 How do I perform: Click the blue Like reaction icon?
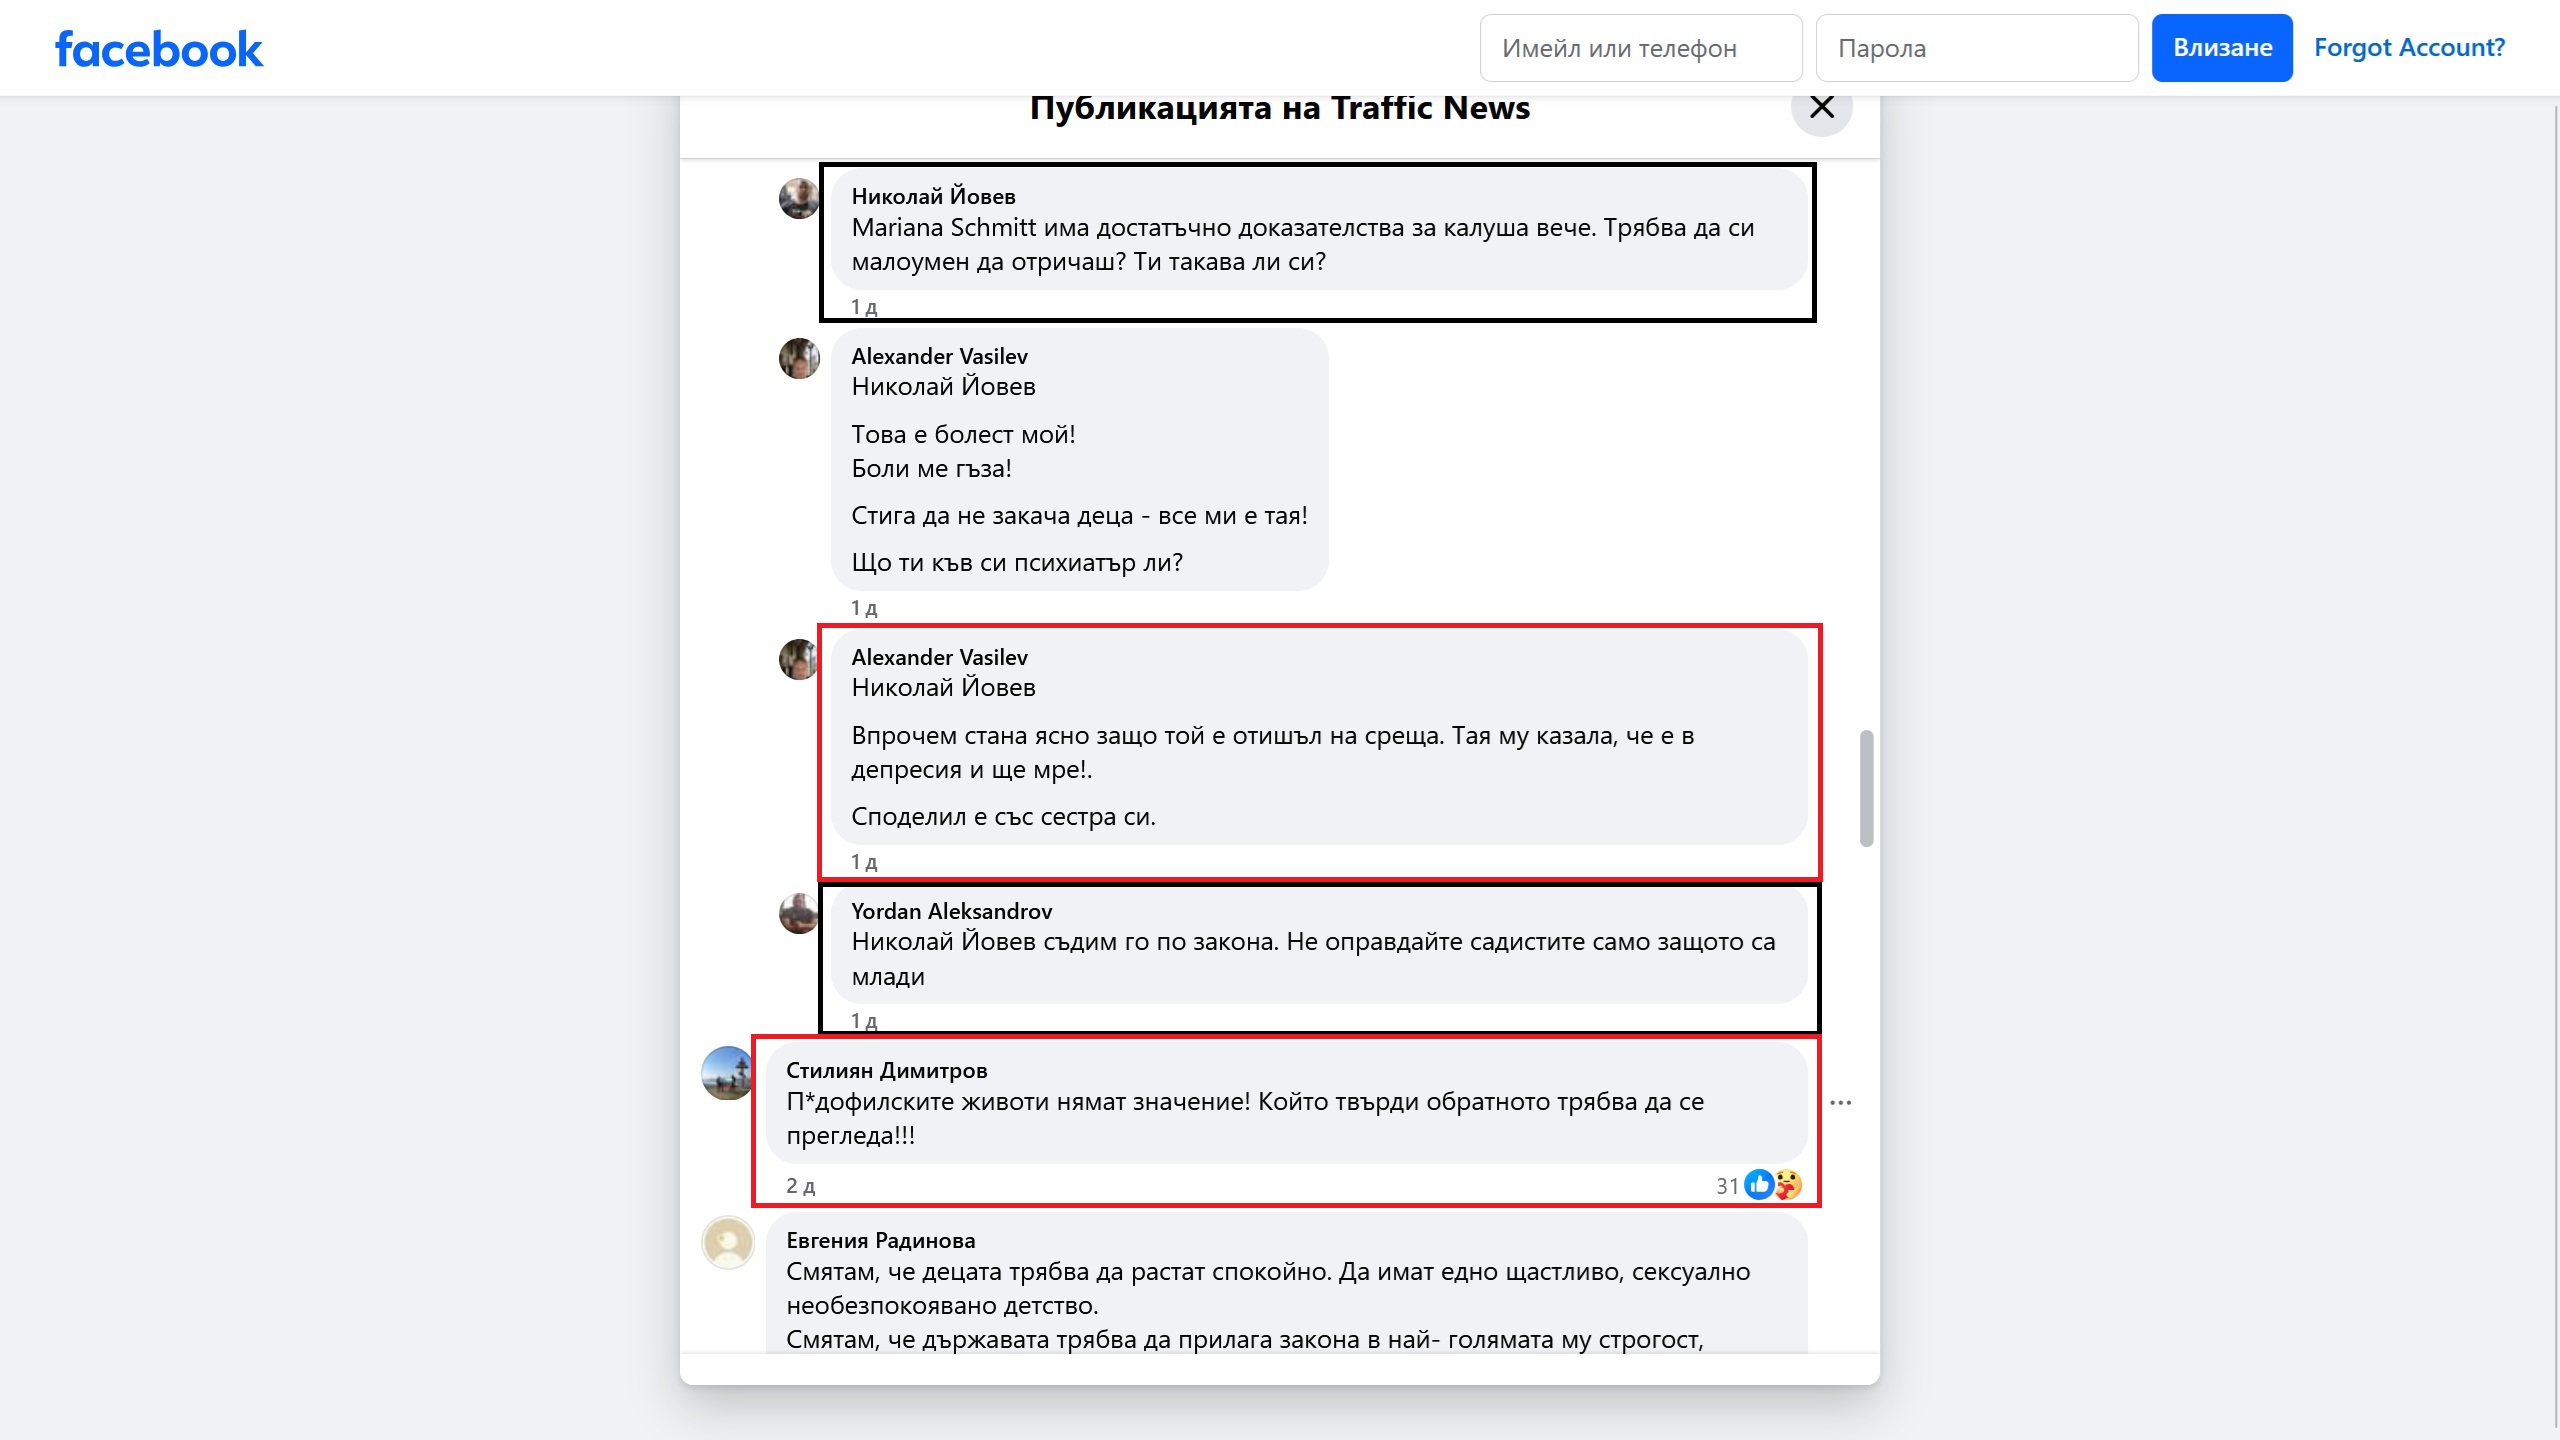tap(1758, 1185)
